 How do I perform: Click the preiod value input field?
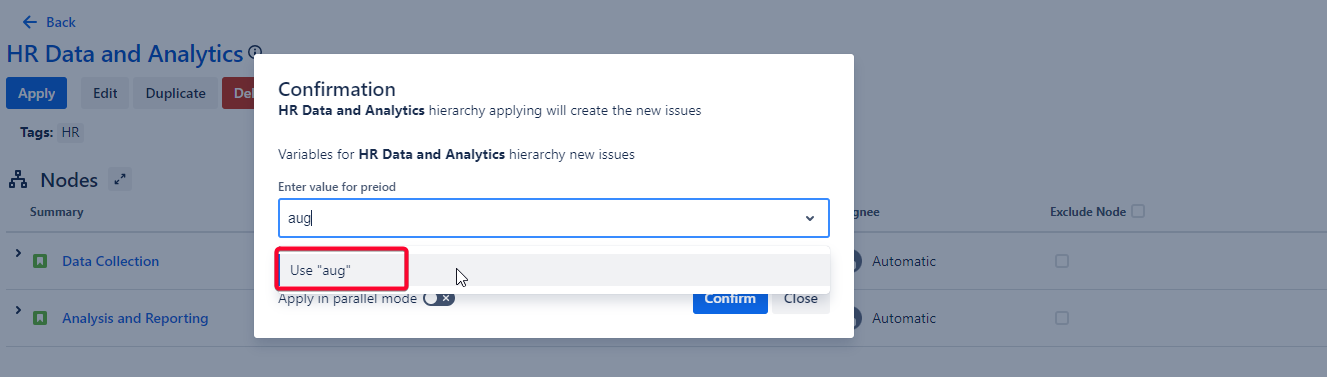553,218
